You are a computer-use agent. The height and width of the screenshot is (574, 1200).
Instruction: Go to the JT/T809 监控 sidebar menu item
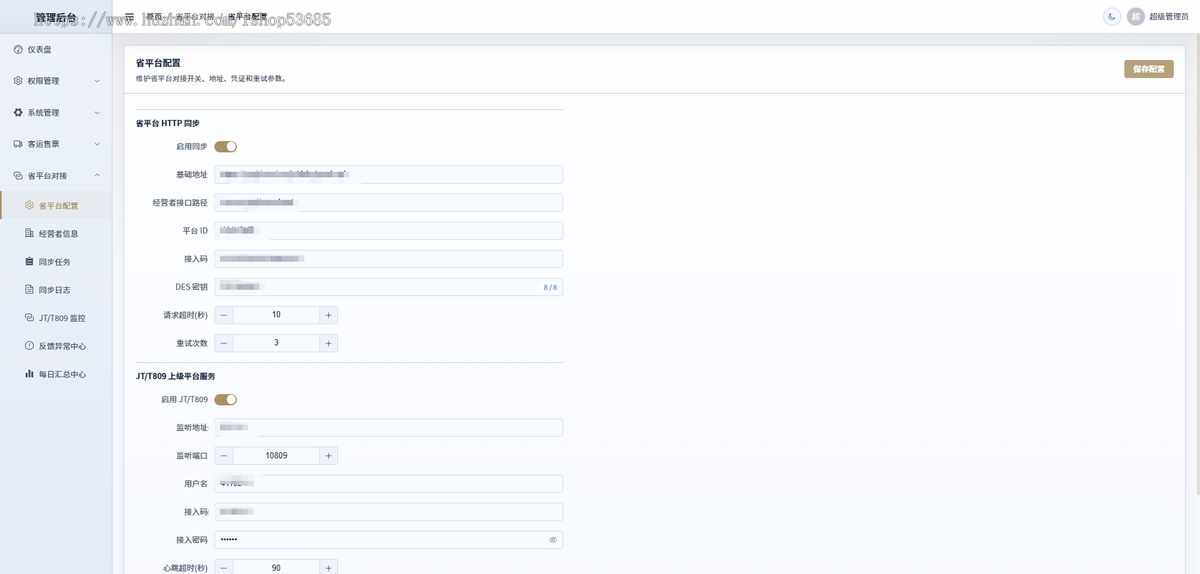click(x=56, y=318)
